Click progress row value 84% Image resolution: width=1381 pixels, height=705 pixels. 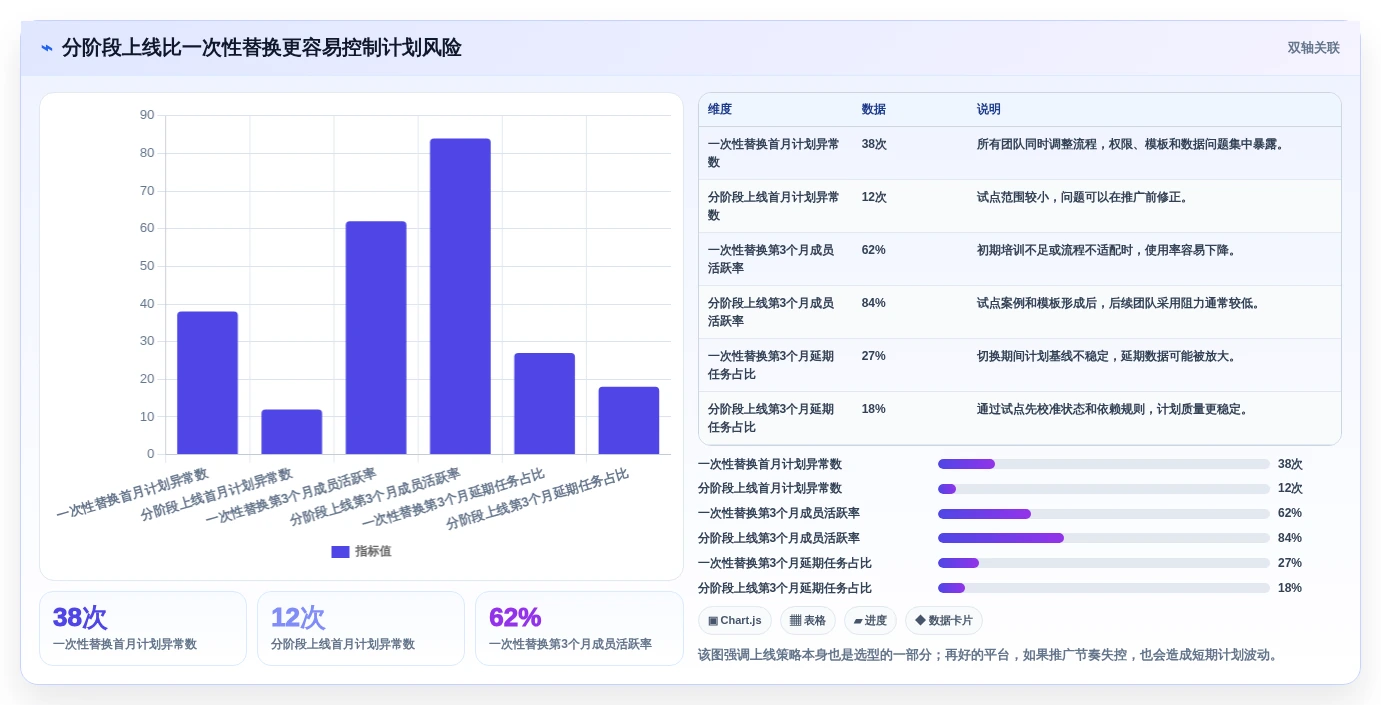[1290, 538]
